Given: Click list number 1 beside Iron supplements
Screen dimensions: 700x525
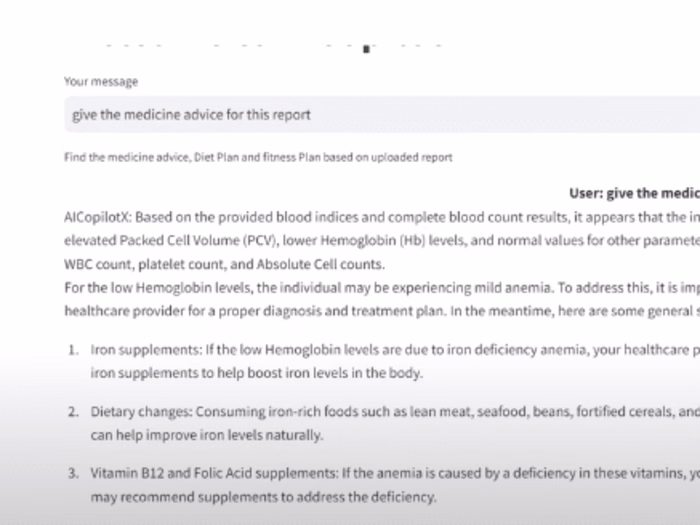Looking at the screenshot, I should [x=73, y=350].
